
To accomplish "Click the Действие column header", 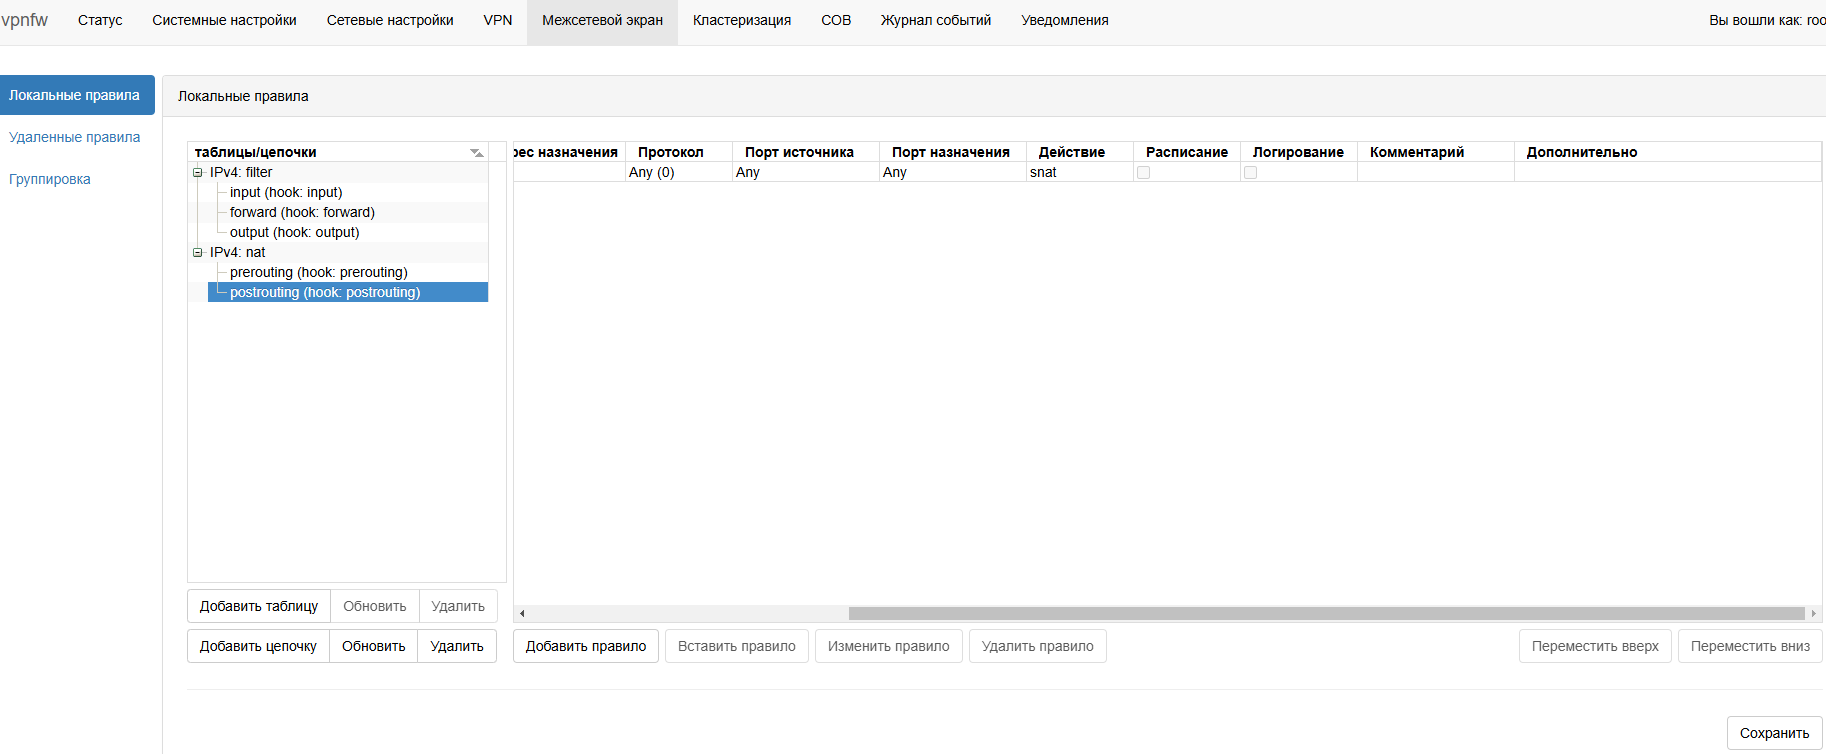I will (1071, 153).
